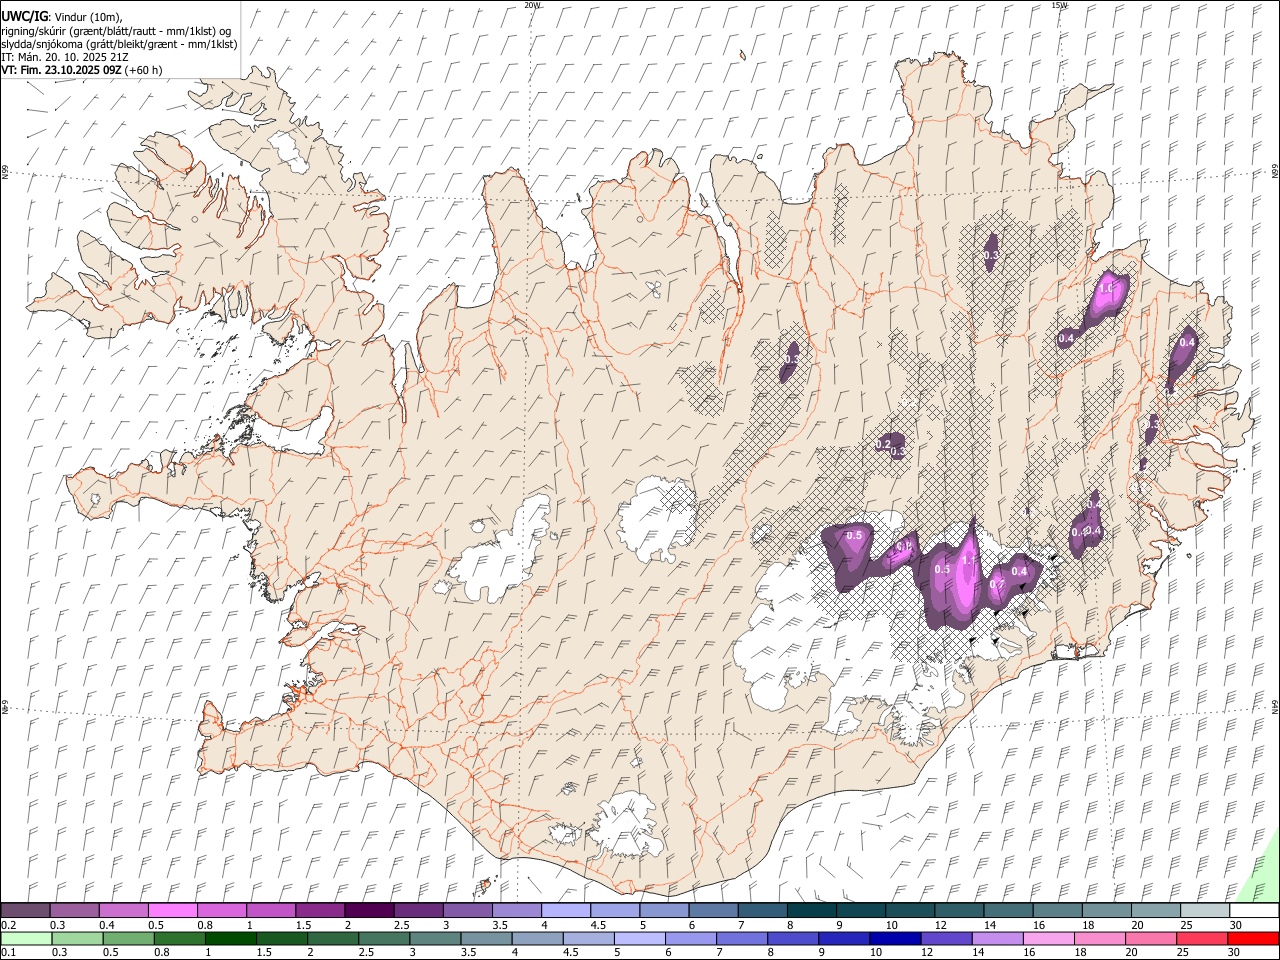
Task: Click the '4.5' number under top legend row
Action: click(598, 925)
